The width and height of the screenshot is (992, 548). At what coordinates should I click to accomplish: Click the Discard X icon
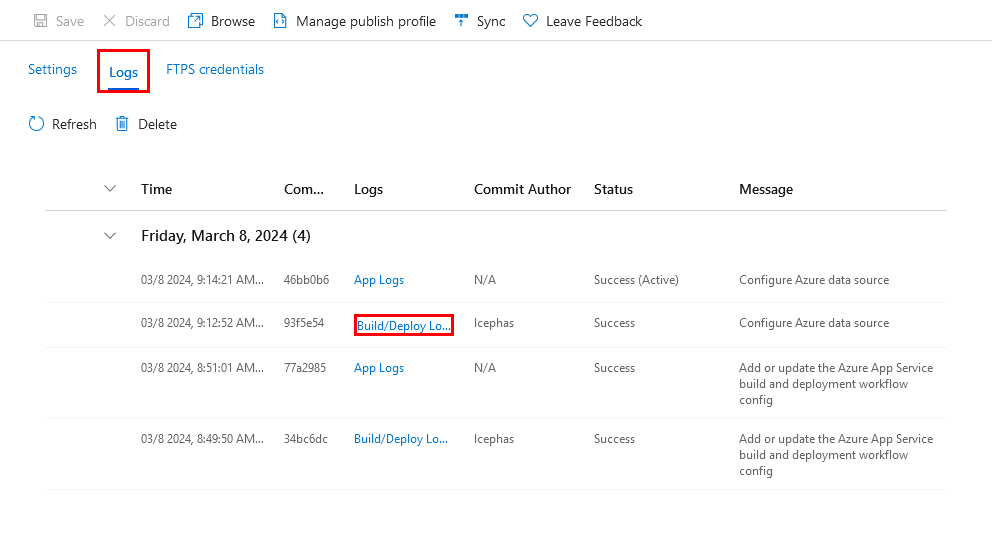pyautogui.click(x=109, y=21)
